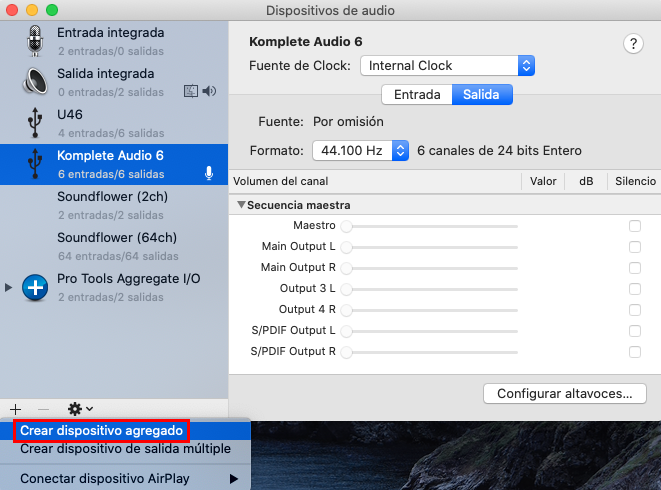Viewport: 661px width, 490px height.
Task: Click the '6 canales de 24 bits Entero' text
Action: coord(499,151)
